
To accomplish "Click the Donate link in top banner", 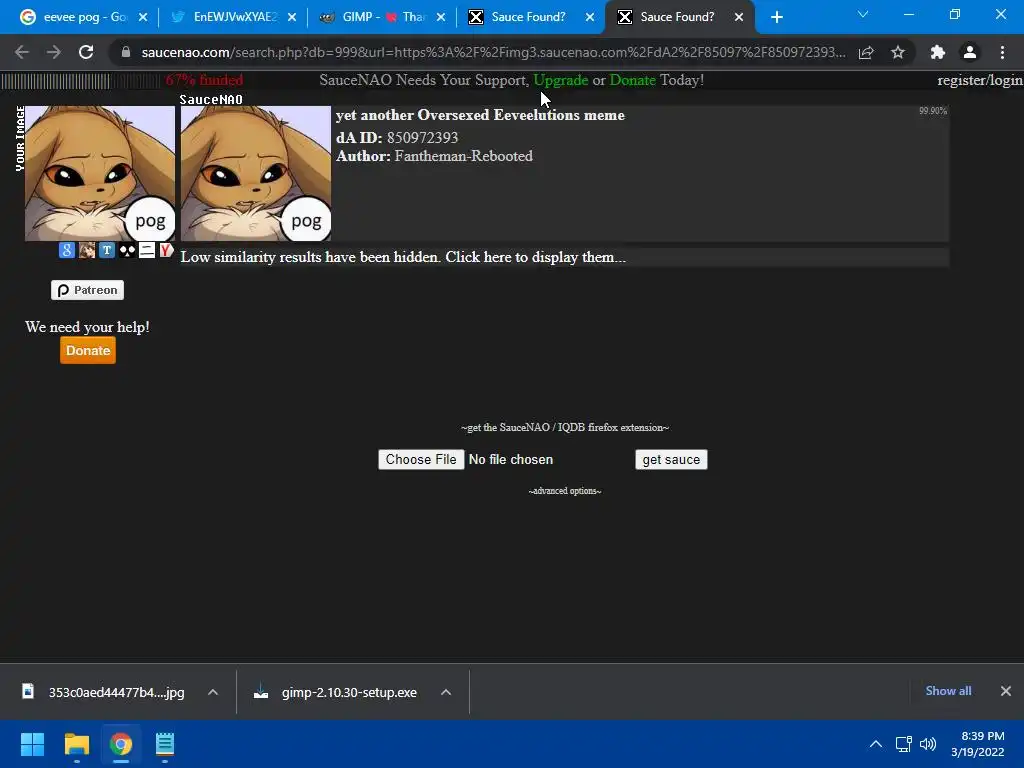I will [632, 80].
